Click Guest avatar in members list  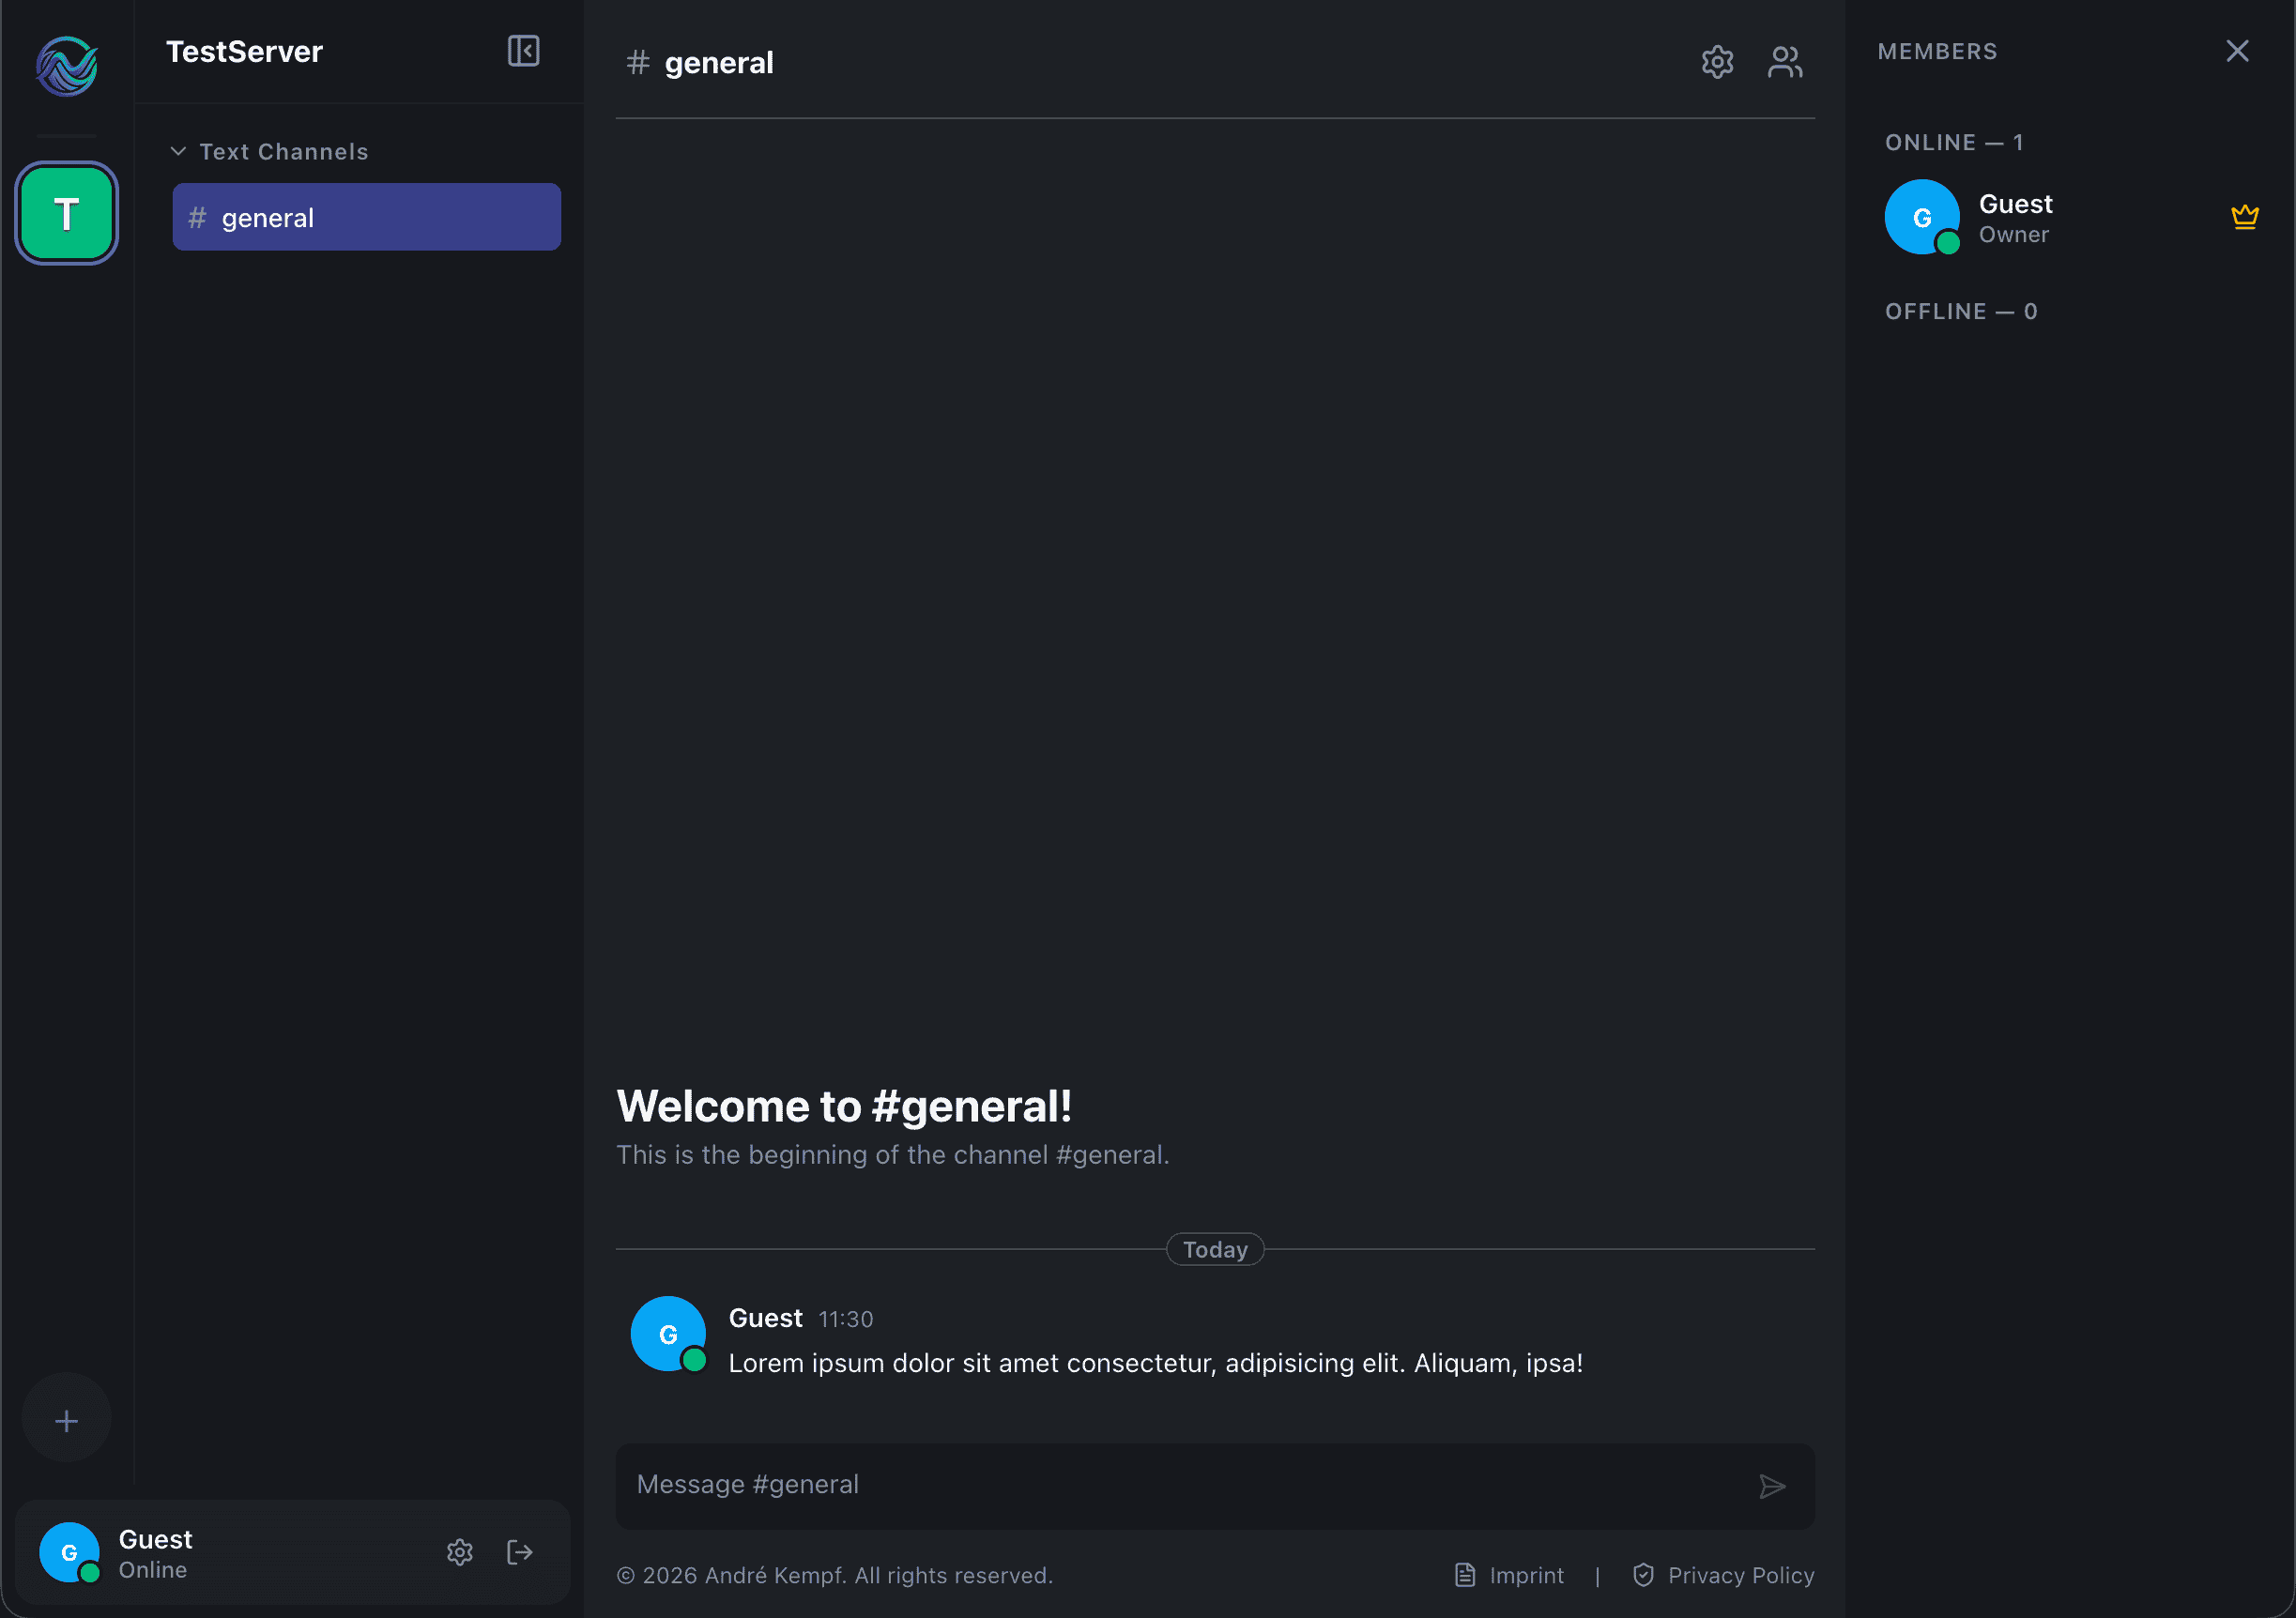coord(1921,217)
